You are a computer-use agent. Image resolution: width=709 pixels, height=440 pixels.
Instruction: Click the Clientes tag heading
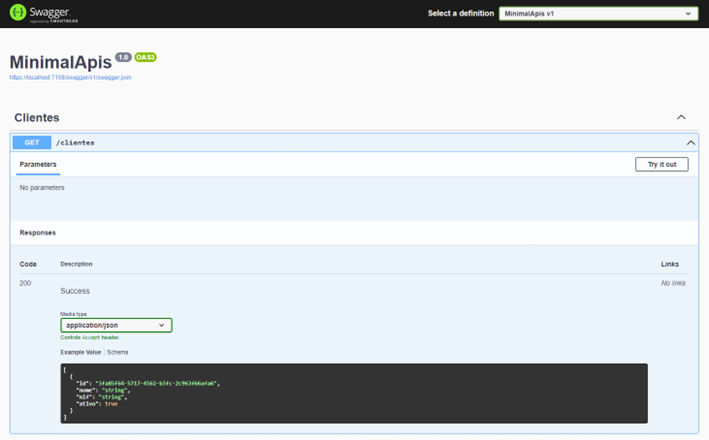pyautogui.click(x=37, y=118)
